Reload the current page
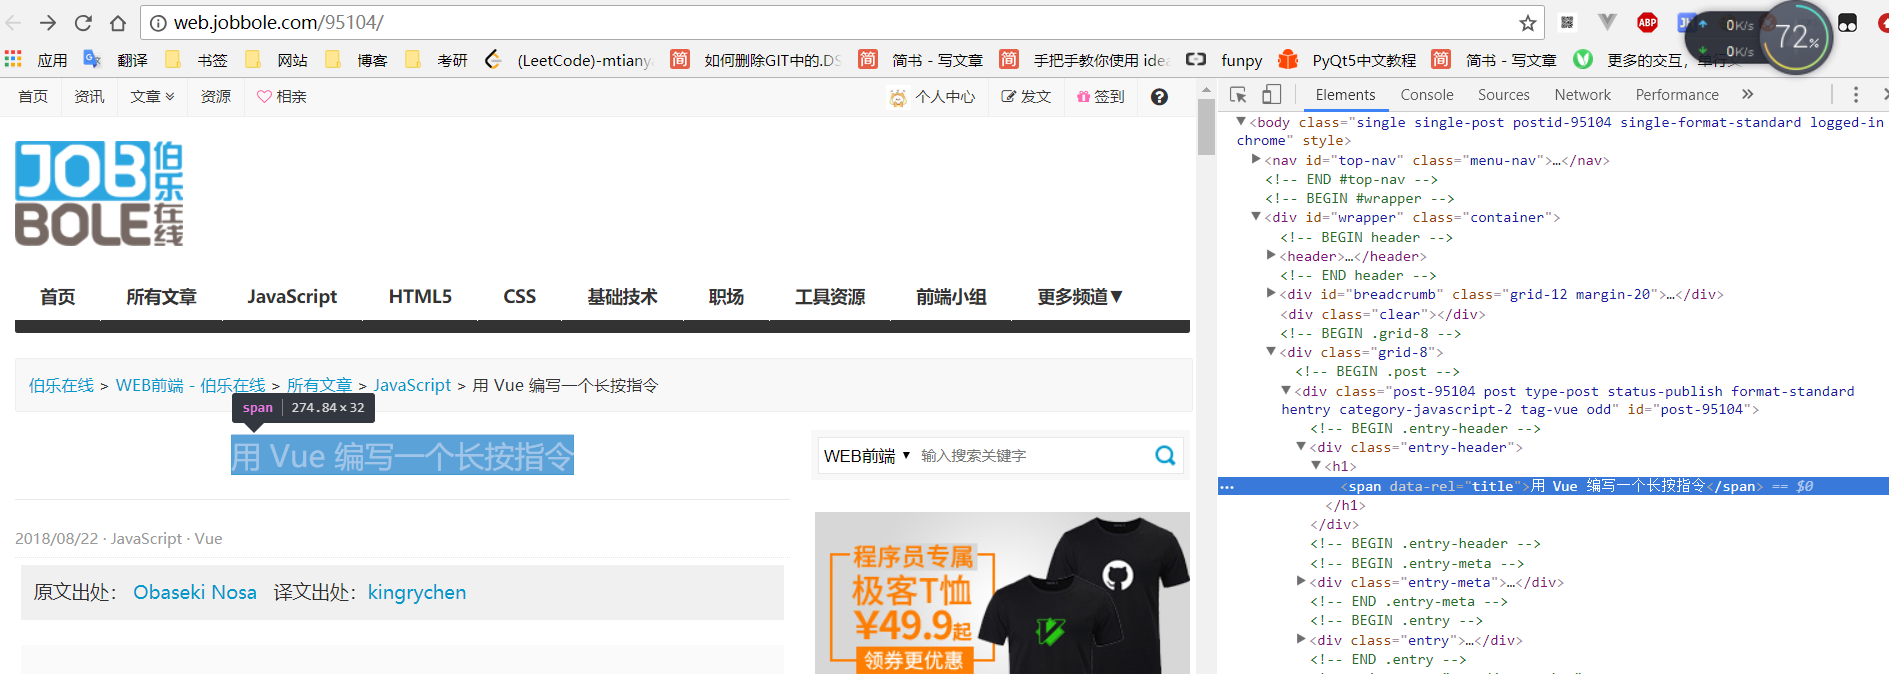The height and width of the screenshot is (674, 1889). point(83,22)
